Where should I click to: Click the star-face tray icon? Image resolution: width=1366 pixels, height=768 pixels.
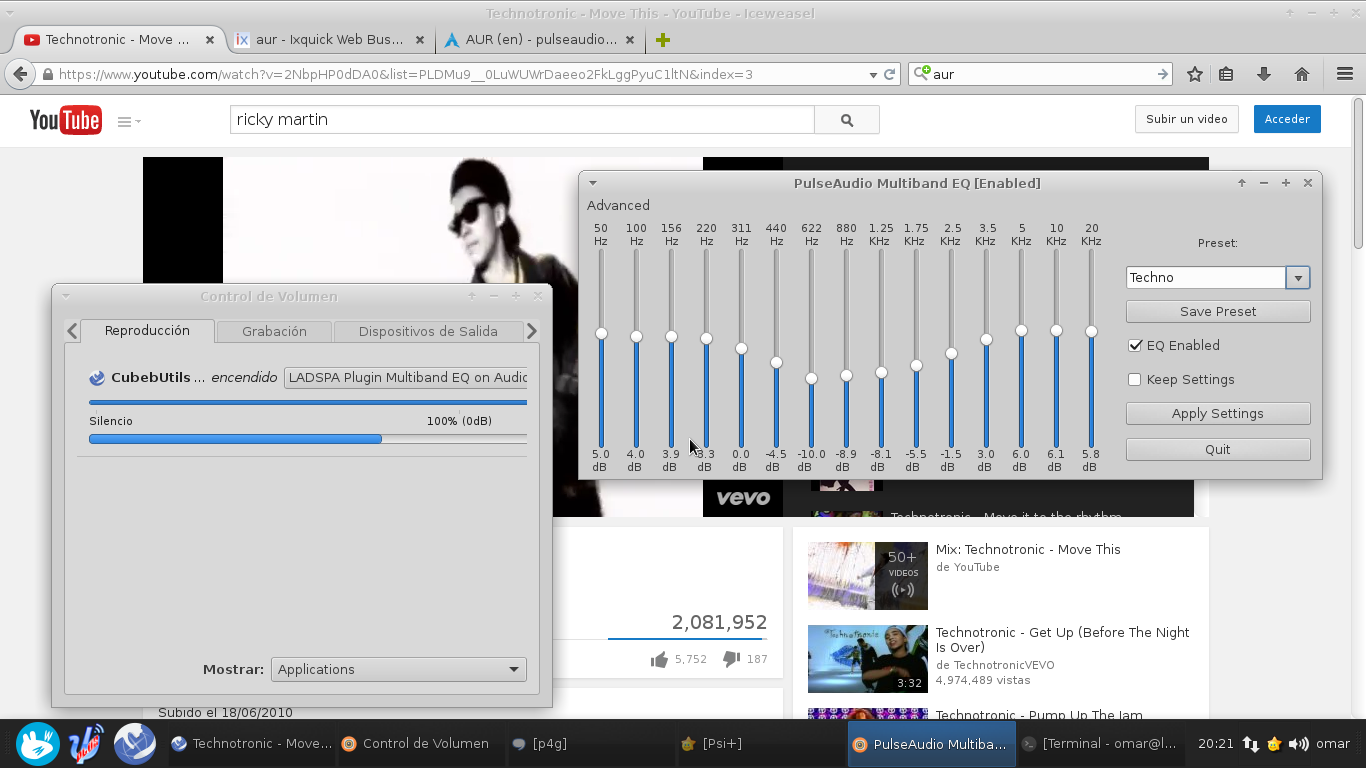coord(1274,744)
